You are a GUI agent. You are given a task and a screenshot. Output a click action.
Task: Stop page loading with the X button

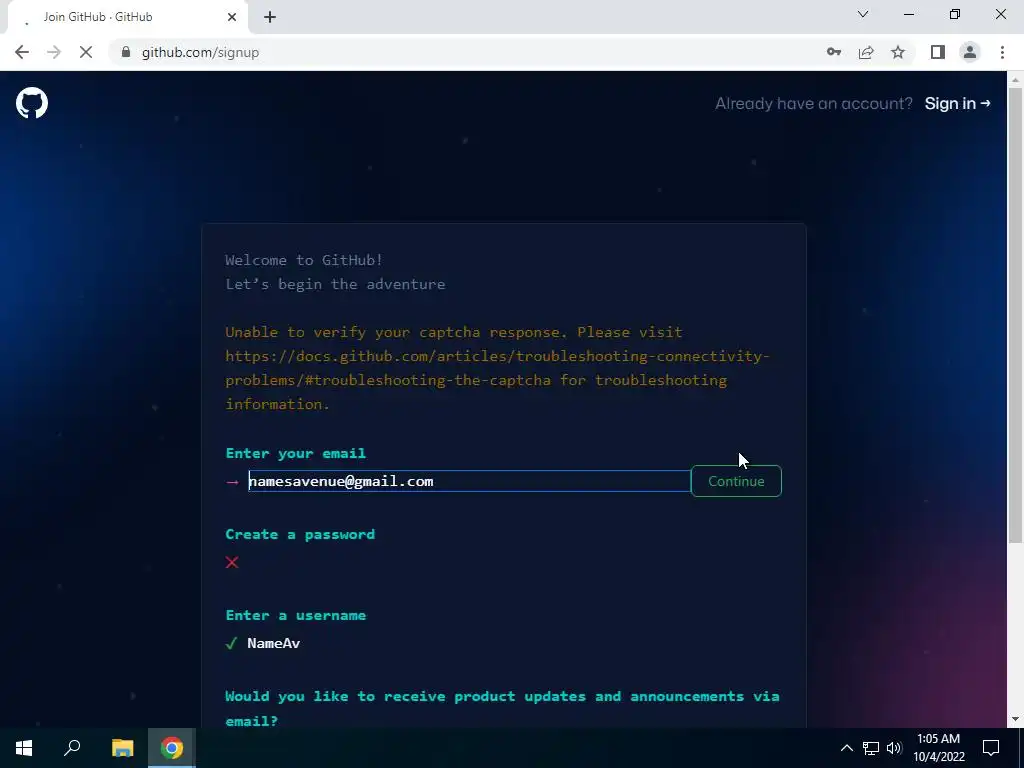pos(86,52)
